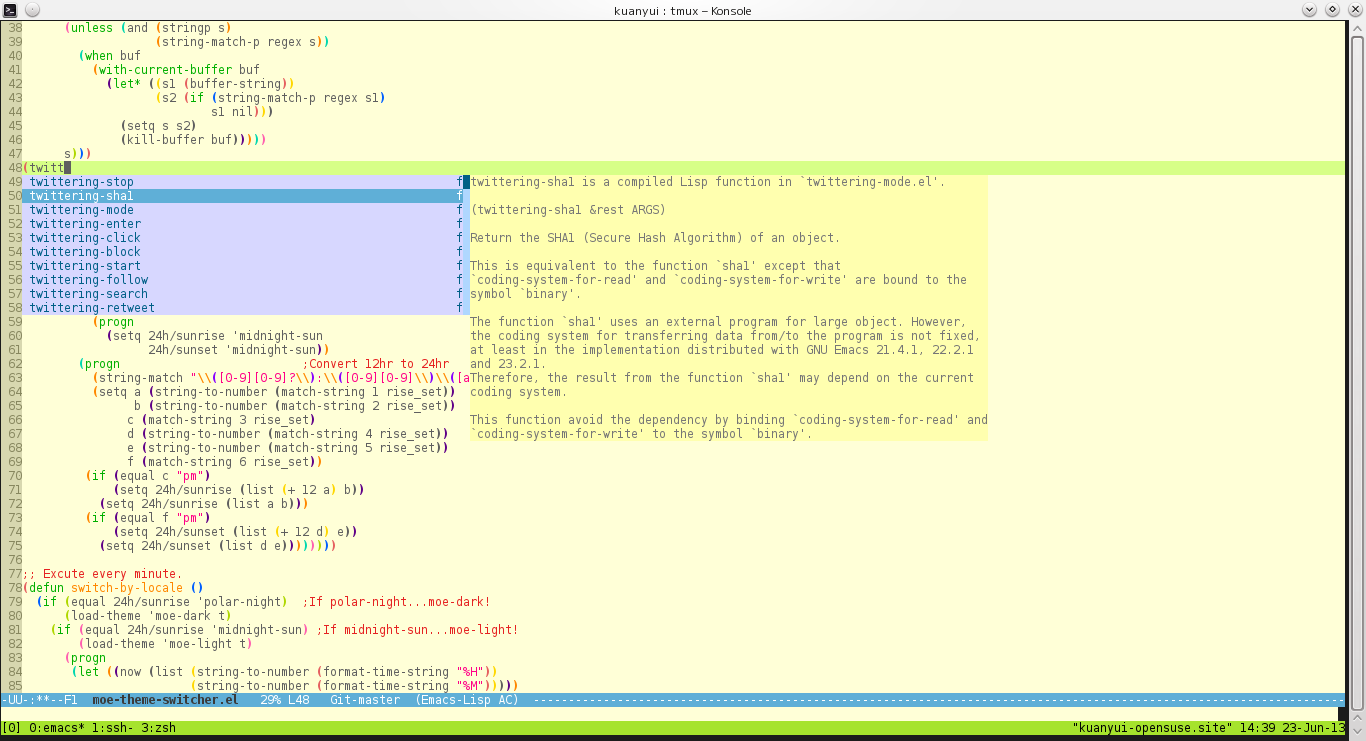
Task: Select twittering-follow completion candidate
Action: tap(246, 280)
